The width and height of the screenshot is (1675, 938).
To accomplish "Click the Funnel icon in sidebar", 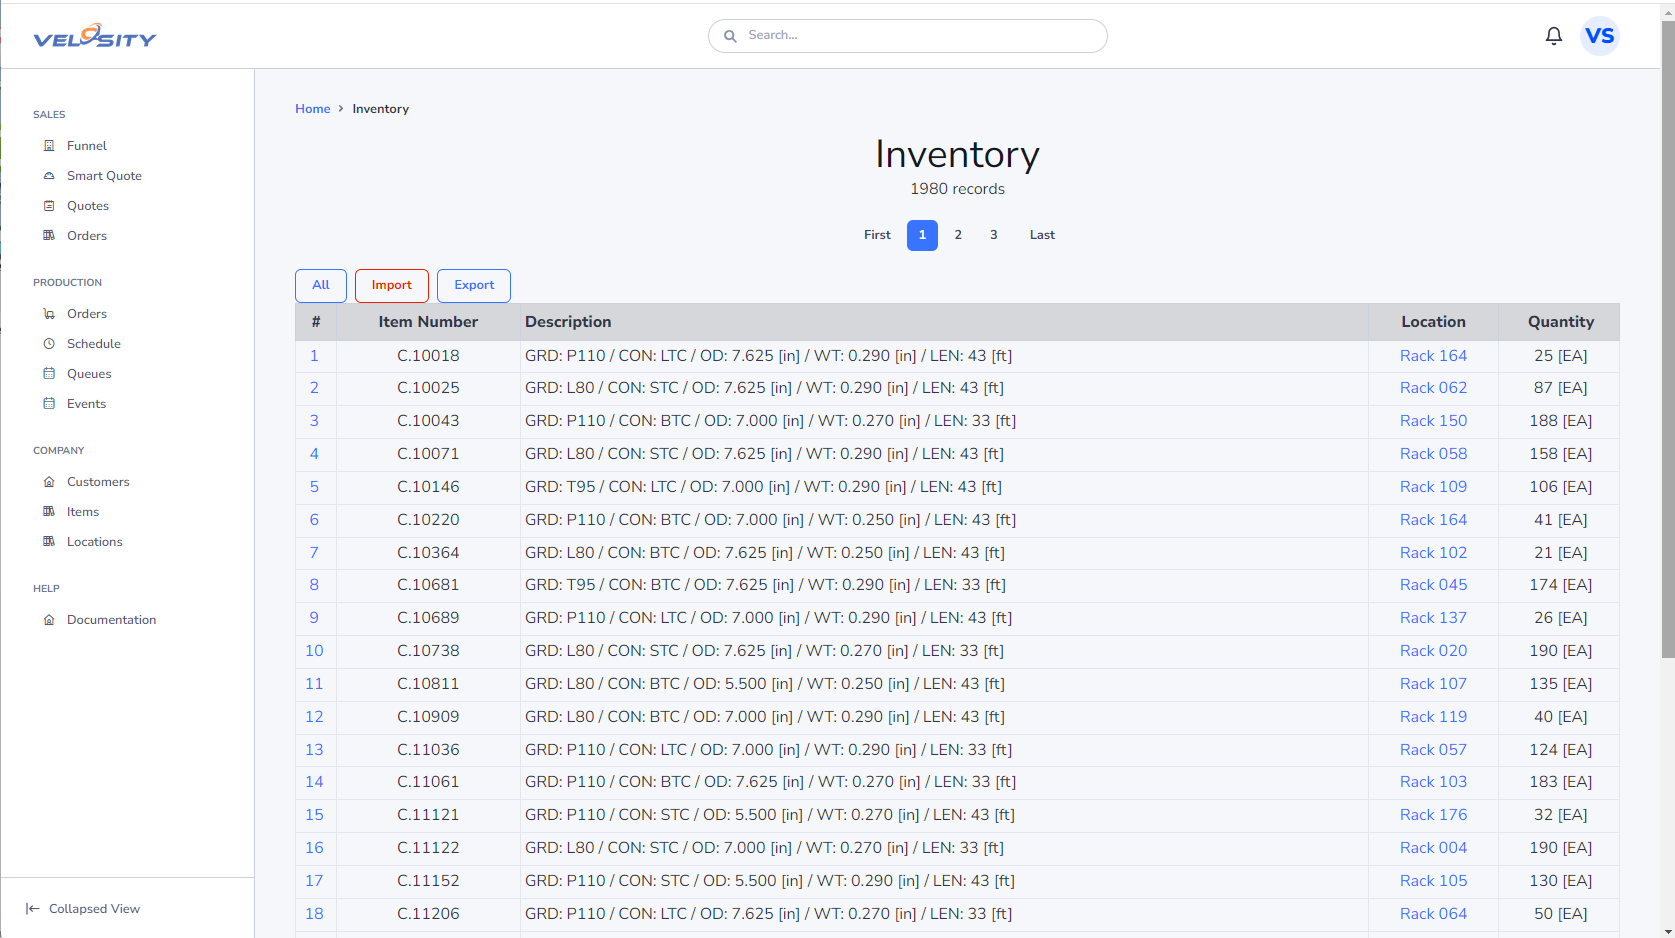I will (x=49, y=146).
